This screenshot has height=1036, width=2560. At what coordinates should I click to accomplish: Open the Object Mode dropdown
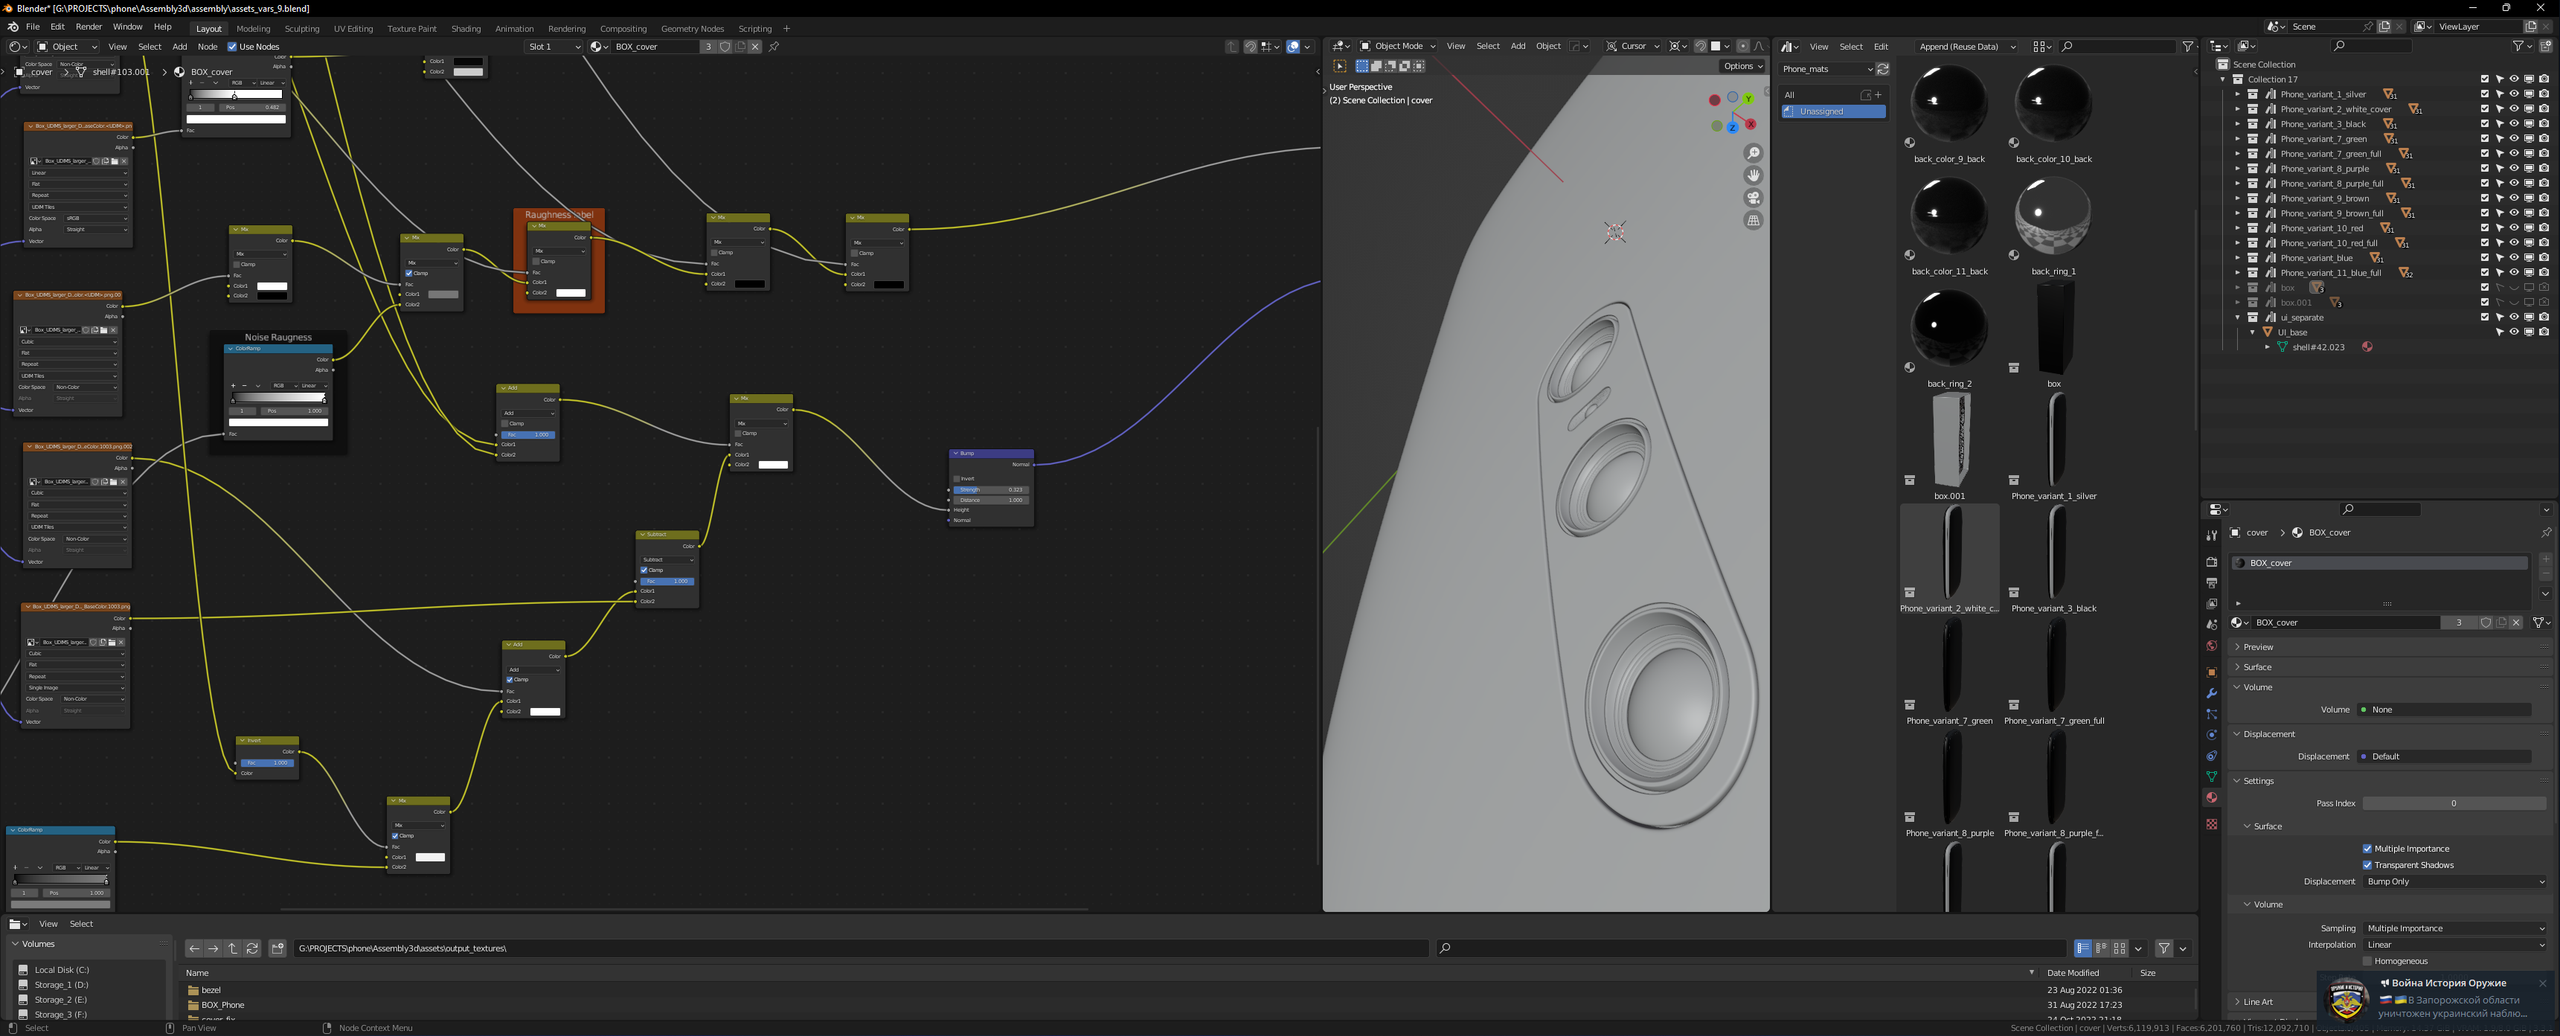[1397, 46]
